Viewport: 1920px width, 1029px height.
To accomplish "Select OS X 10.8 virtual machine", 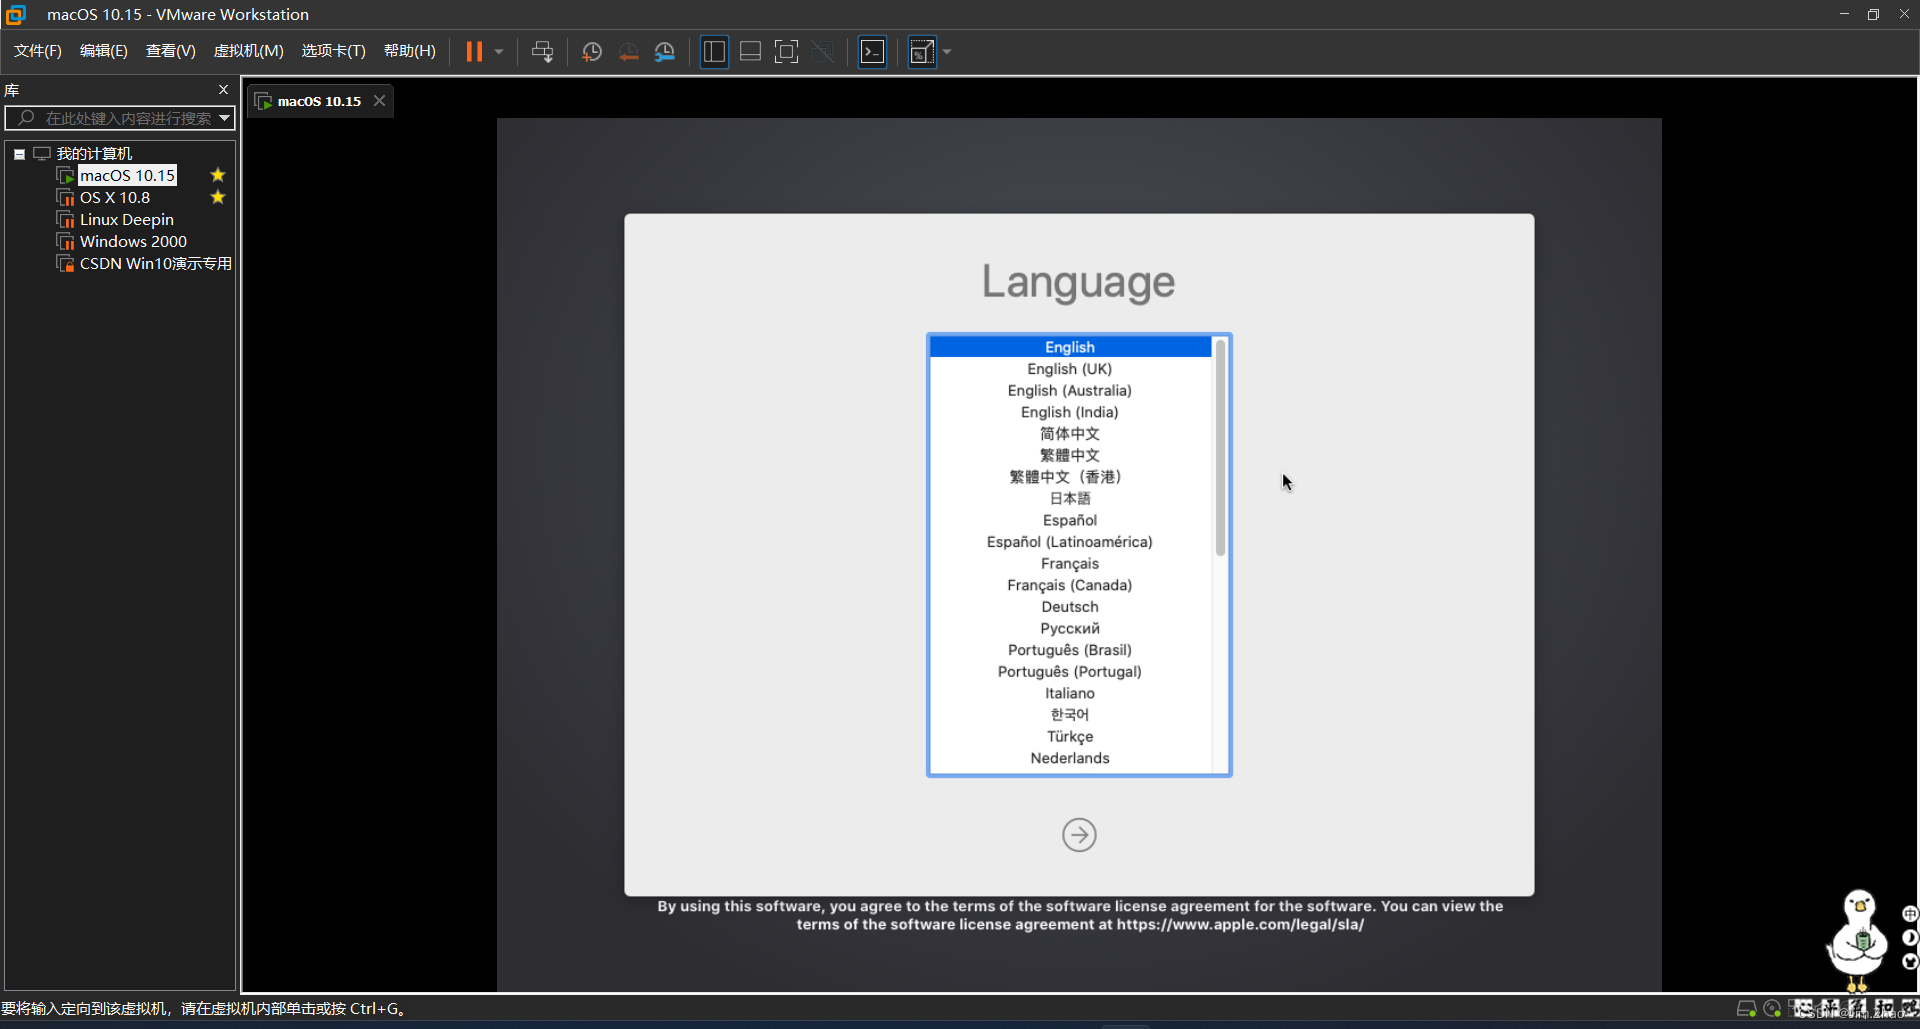I will [x=115, y=198].
